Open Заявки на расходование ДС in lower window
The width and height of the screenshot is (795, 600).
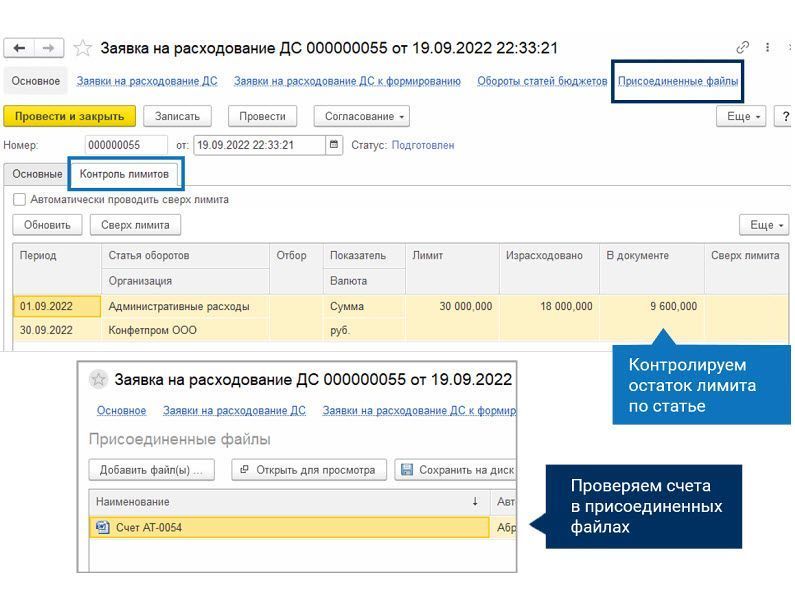(x=234, y=410)
